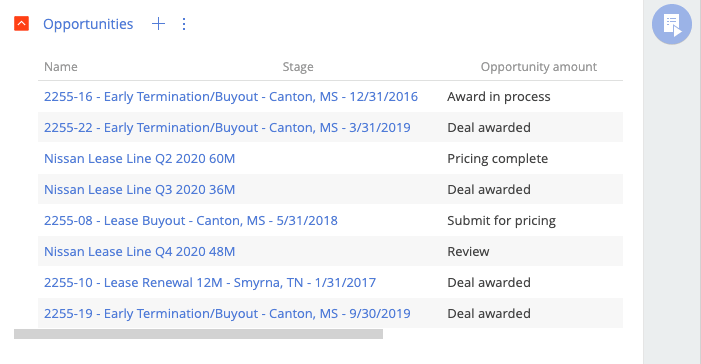Open 2255-10 Lease Renewal 12M Smyrna link

[210, 283]
